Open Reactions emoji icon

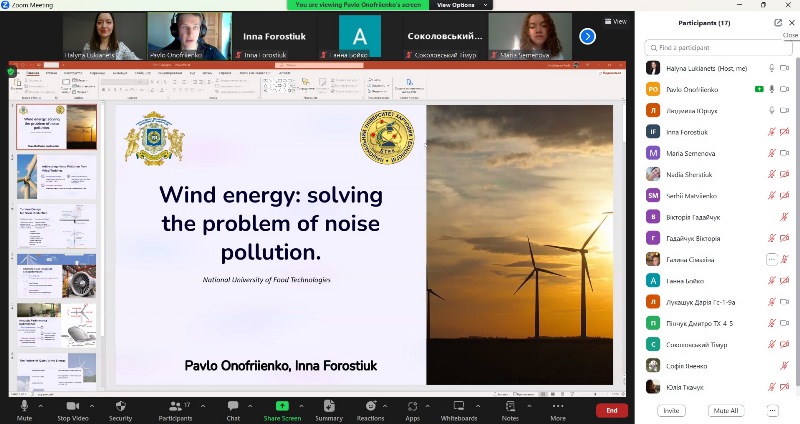point(370,406)
